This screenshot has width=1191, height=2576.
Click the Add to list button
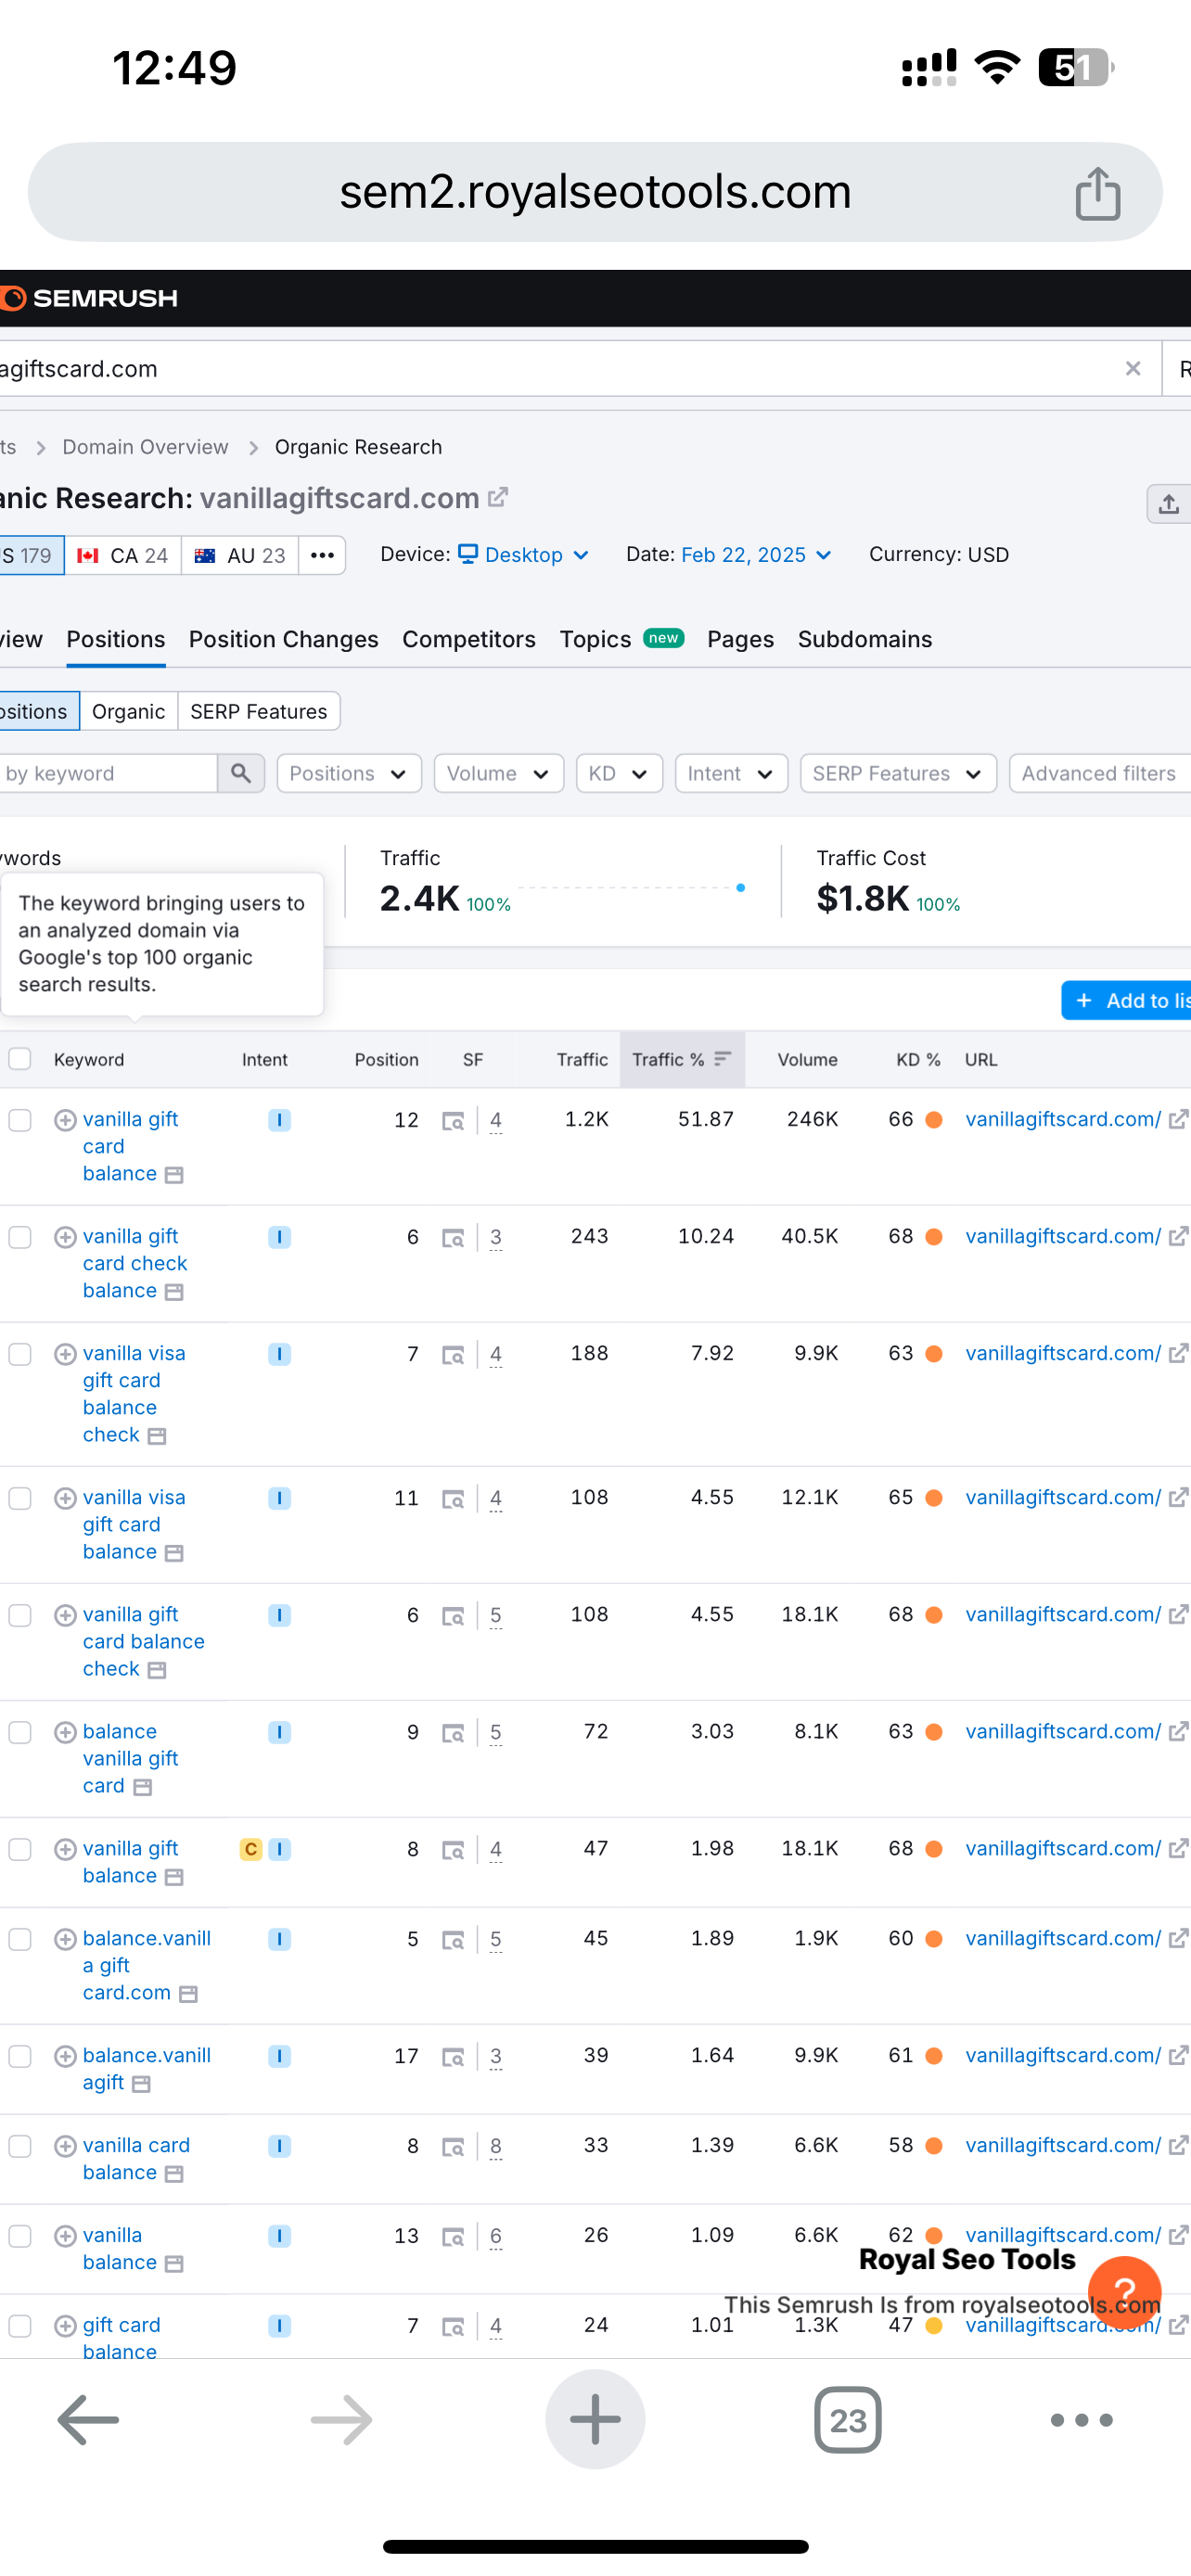click(x=1126, y=1000)
